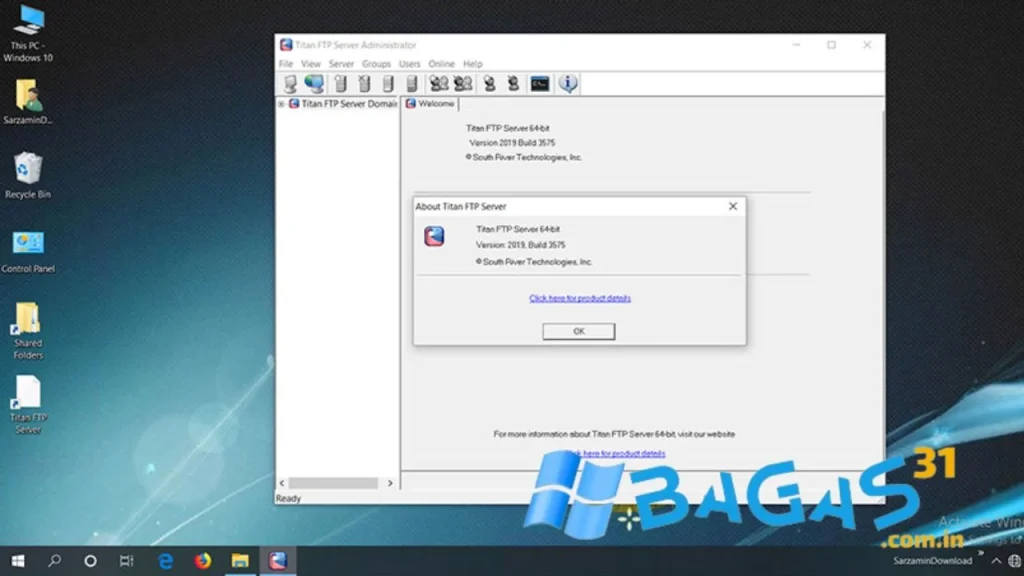The width and height of the screenshot is (1024, 576).
Task: Click the remote connection globe monitor icon
Action: point(314,84)
